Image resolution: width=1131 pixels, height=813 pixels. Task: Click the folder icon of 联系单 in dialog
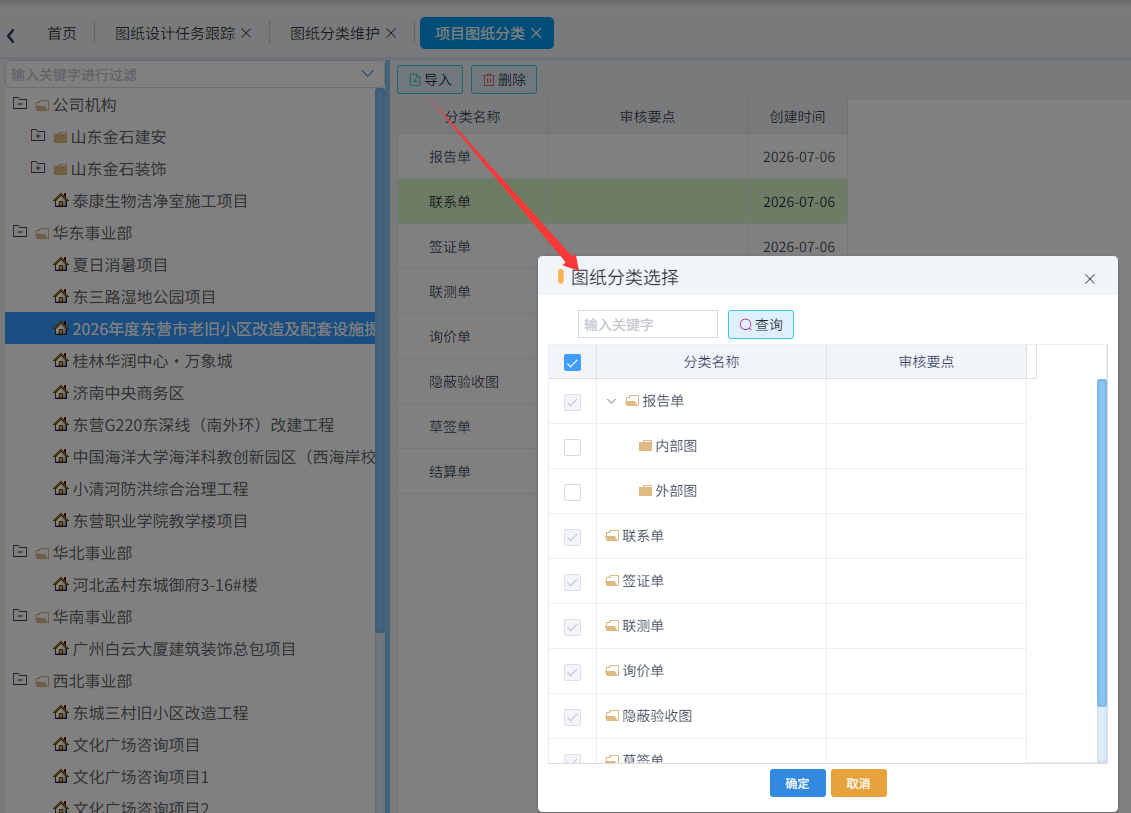pos(612,535)
